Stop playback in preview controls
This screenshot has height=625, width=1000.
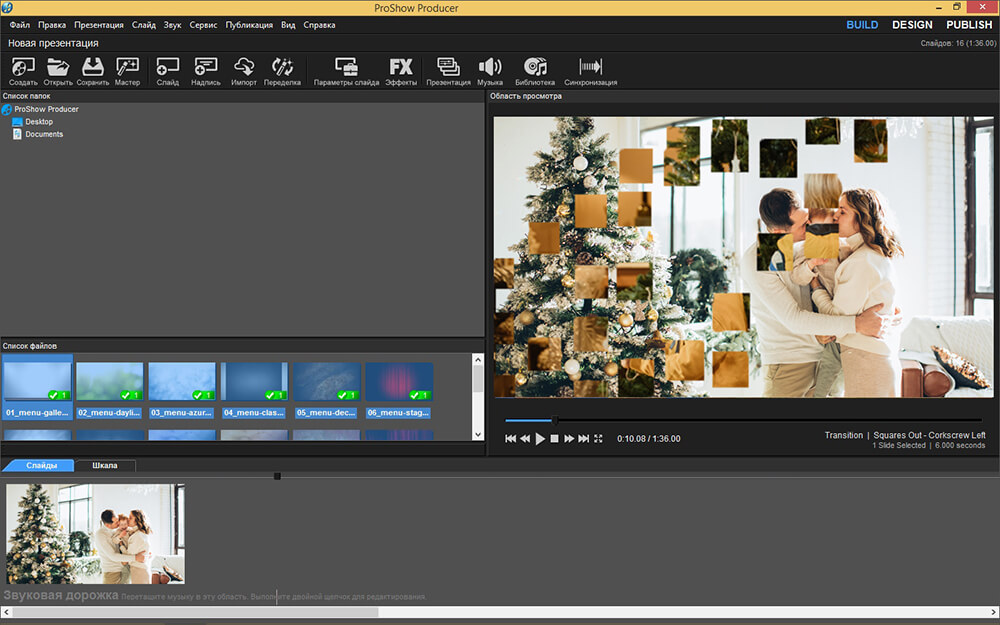[x=554, y=439]
